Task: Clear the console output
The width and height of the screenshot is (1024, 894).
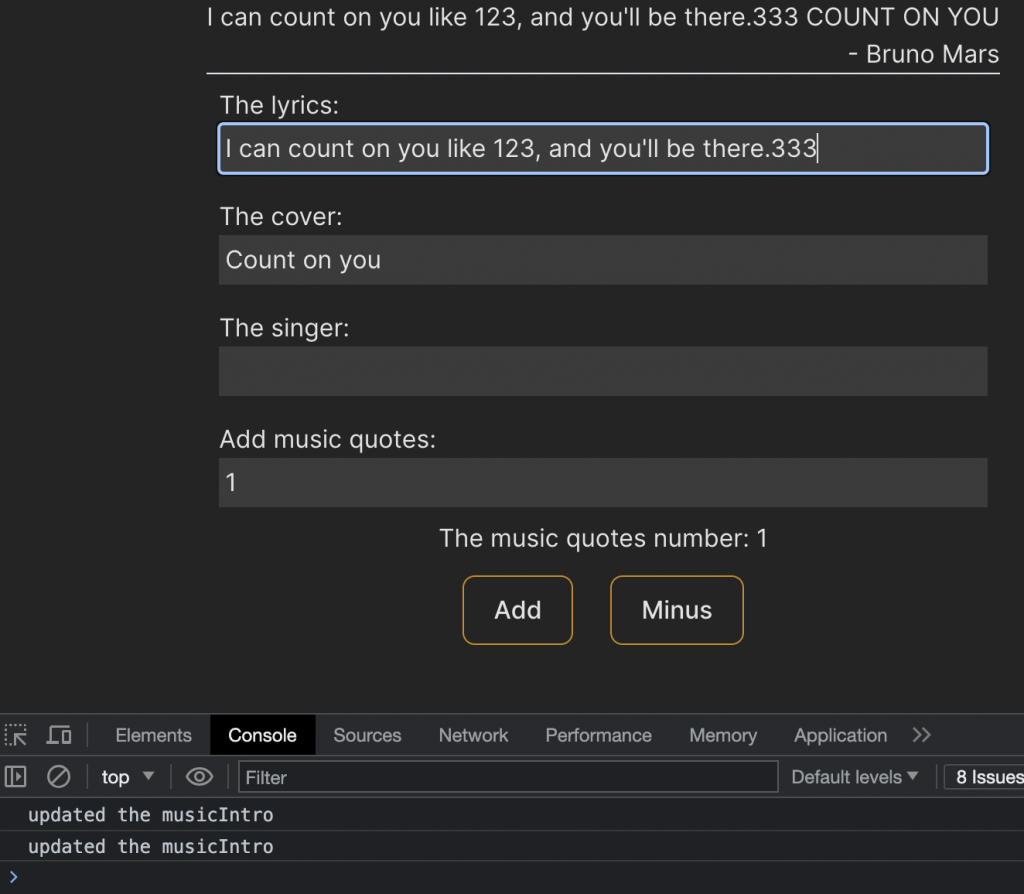Action: [x=59, y=777]
